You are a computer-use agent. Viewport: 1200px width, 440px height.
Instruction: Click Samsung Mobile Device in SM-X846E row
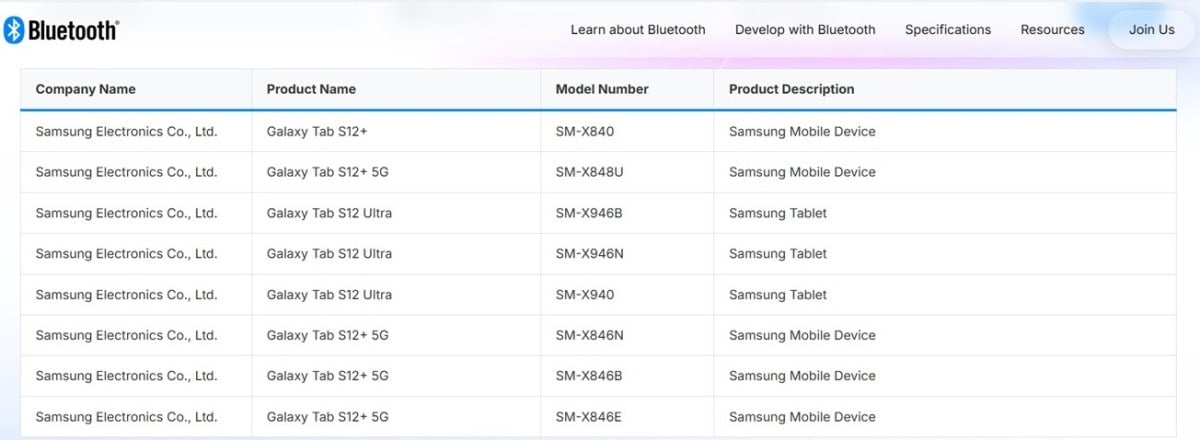pos(802,417)
